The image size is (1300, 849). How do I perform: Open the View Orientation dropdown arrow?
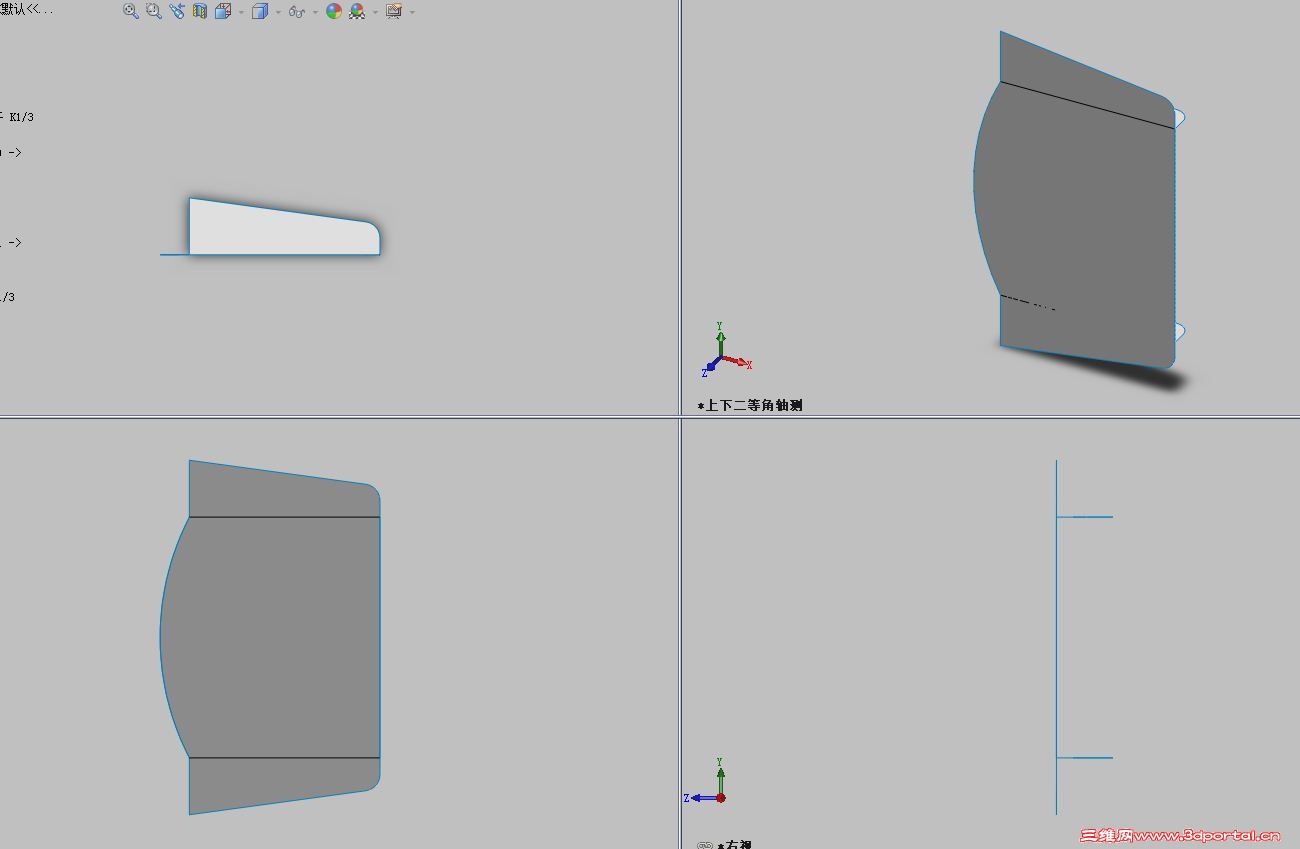pyautogui.click(x=241, y=12)
